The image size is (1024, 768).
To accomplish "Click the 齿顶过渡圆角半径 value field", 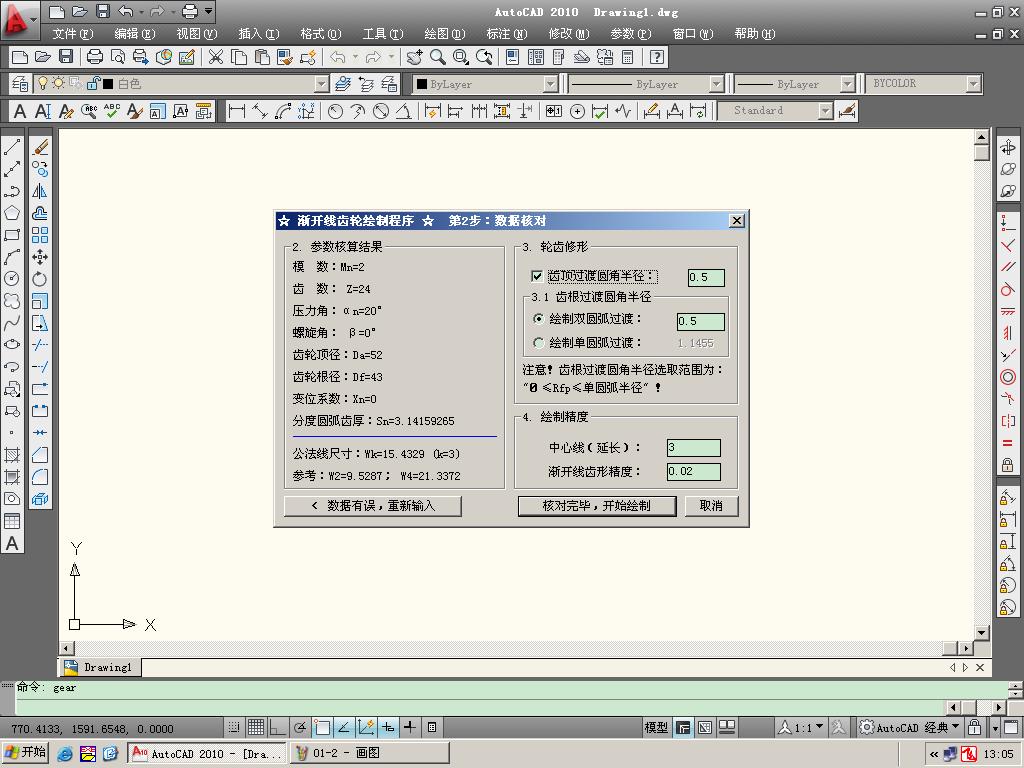I will coord(706,278).
